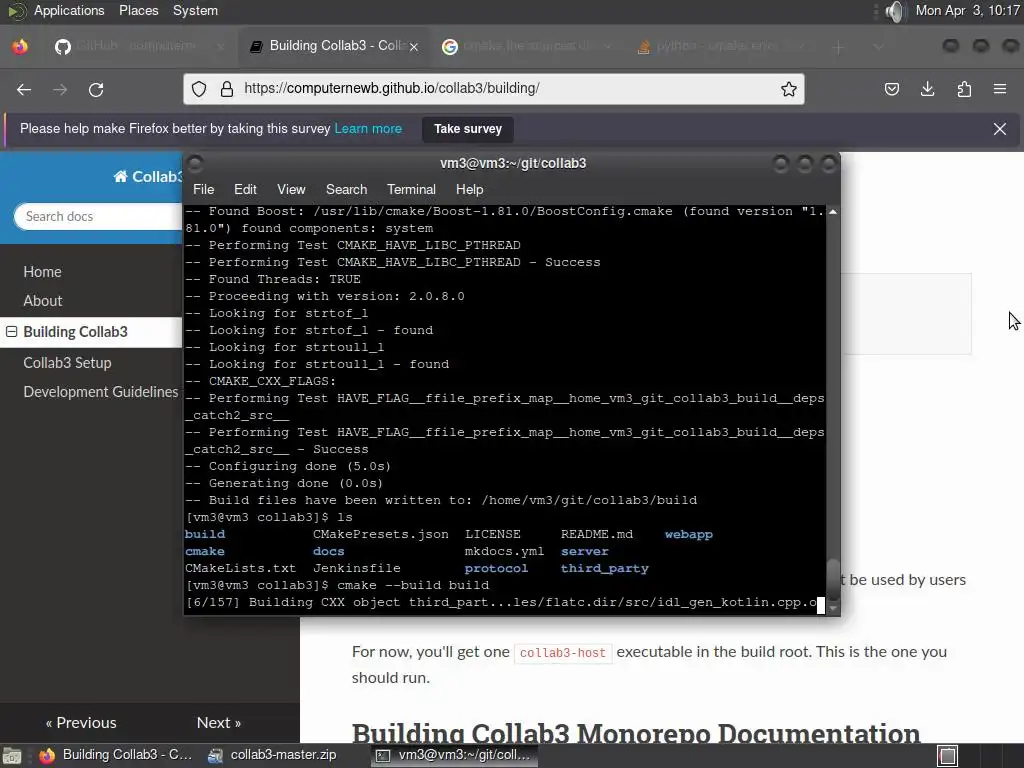Open the Home docs page

42,272
